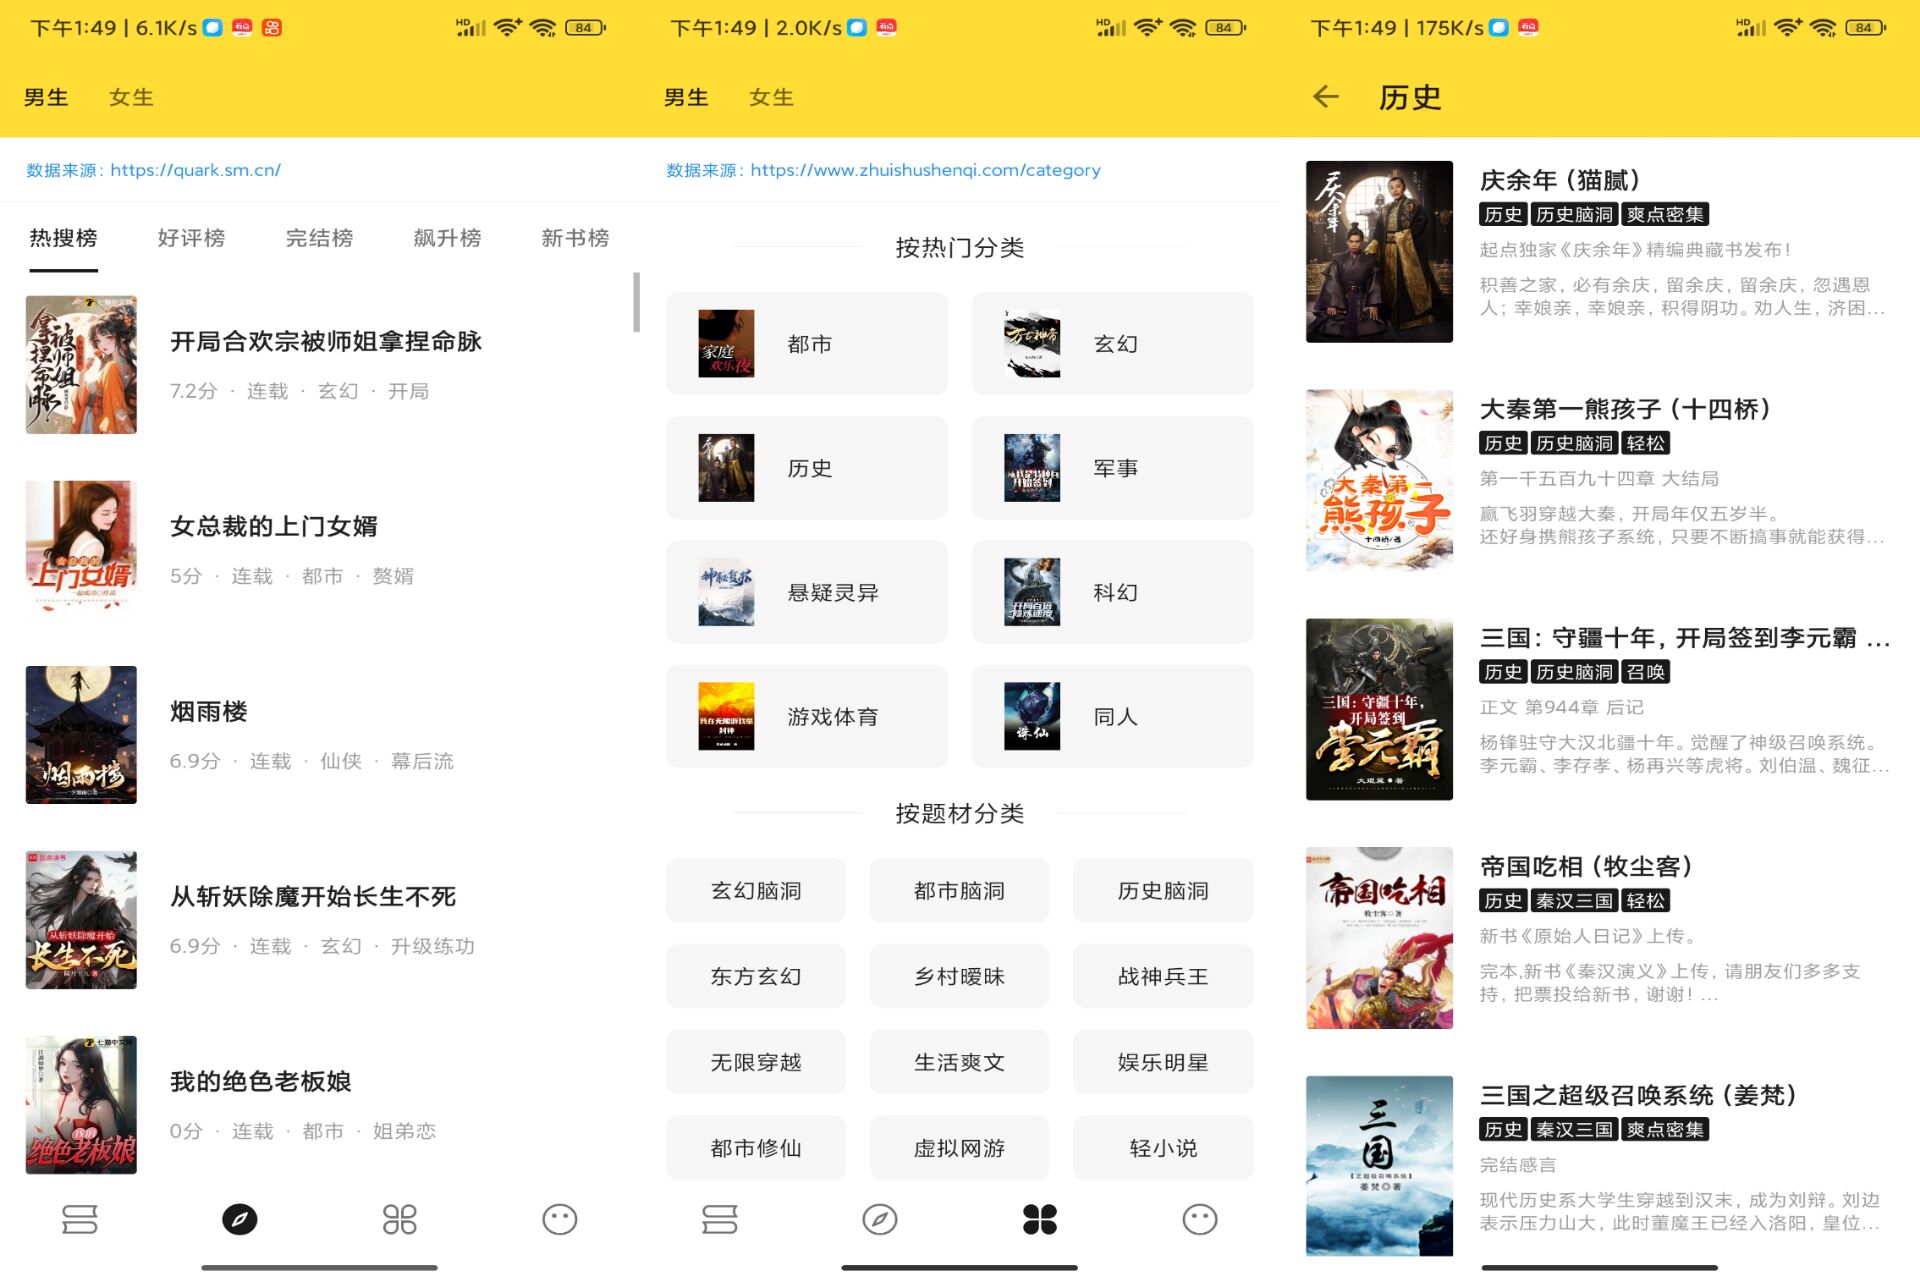Image resolution: width=1920 pixels, height=1279 pixels.
Task: Choose 轻小说 genre chip
Action: pos(1163,1148)
